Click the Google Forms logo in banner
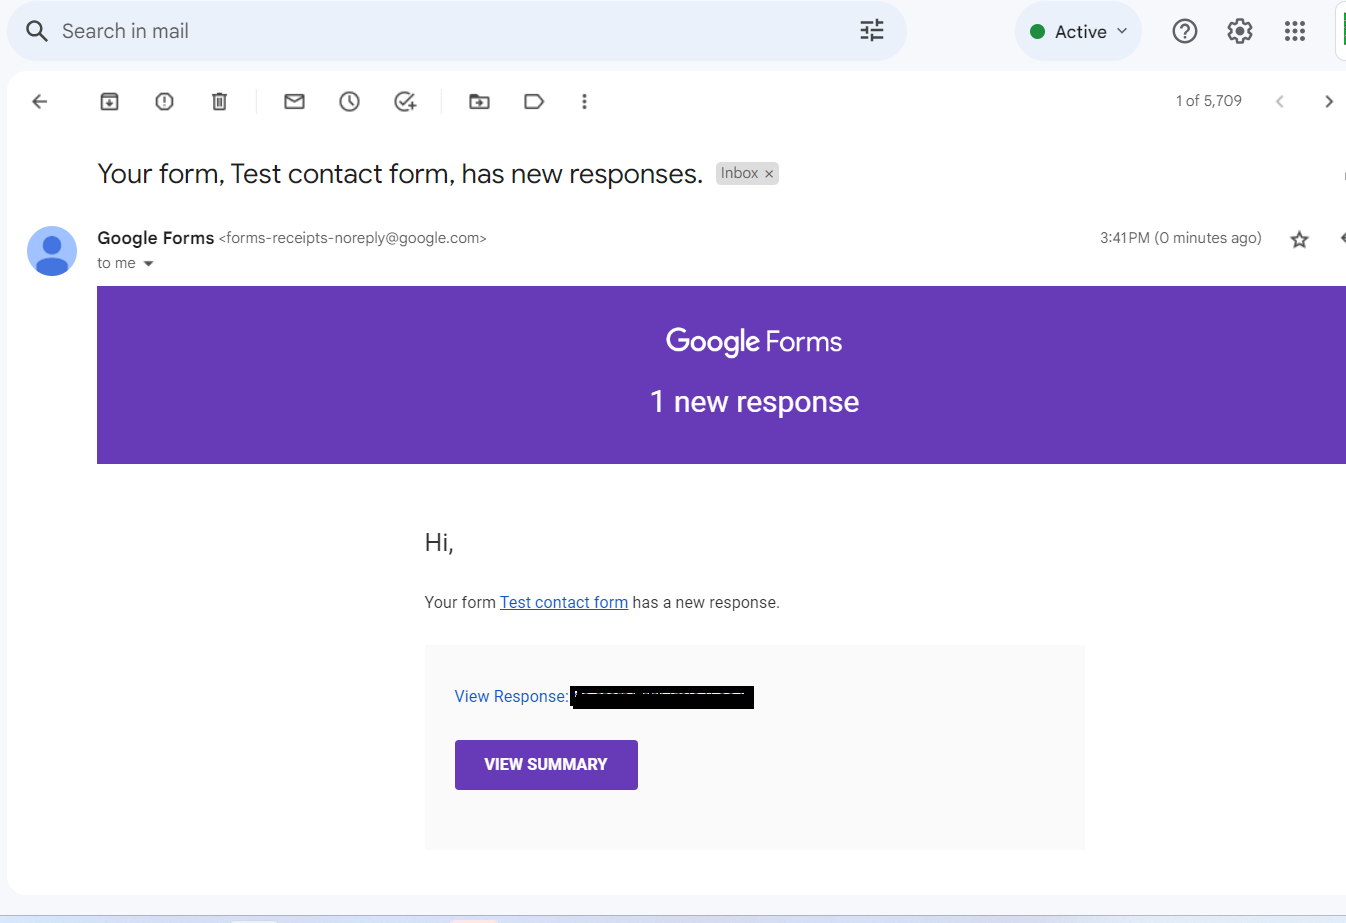This screenshot has width=1346, height=923. pos(754,342)
